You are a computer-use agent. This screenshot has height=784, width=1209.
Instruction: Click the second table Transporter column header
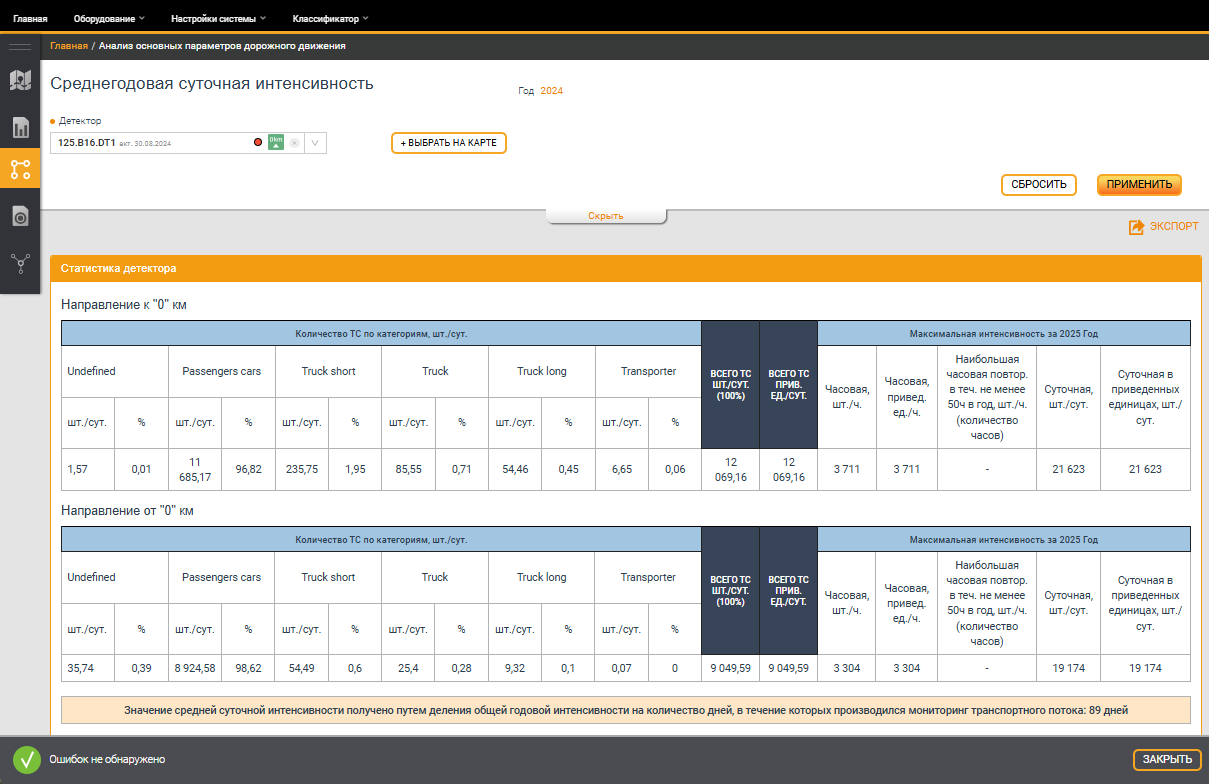click(648, 577)
